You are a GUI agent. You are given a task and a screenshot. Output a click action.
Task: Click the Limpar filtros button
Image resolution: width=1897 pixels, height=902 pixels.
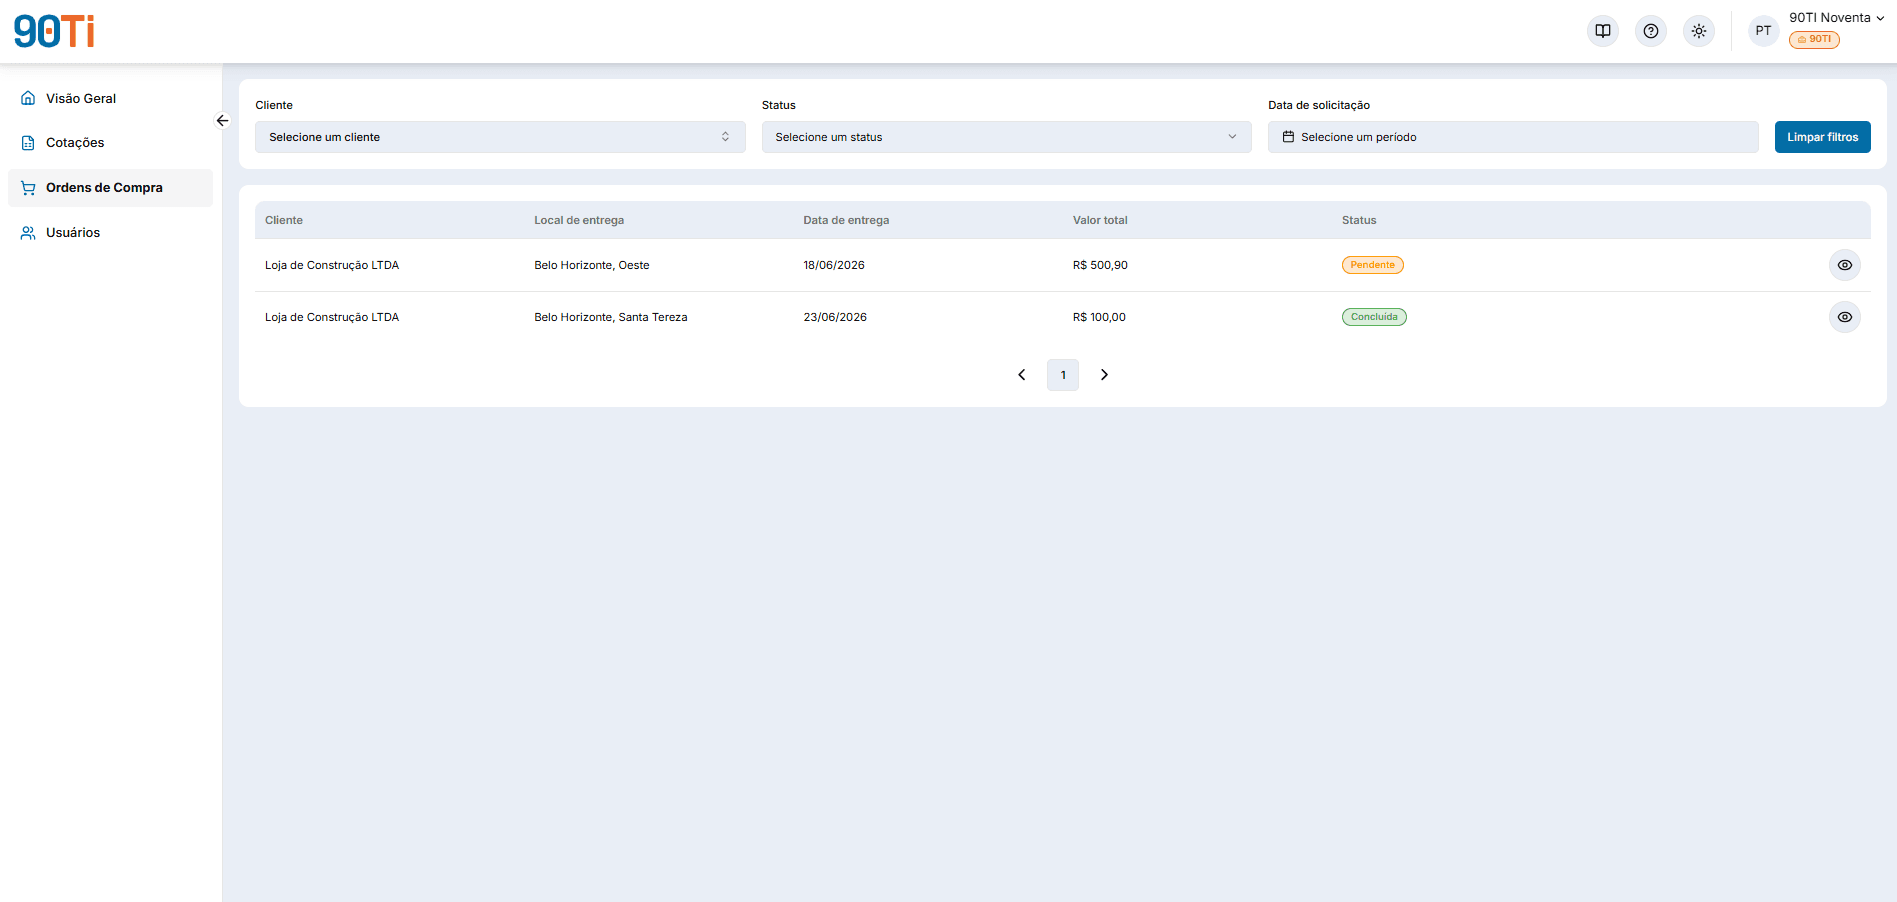1822,137
